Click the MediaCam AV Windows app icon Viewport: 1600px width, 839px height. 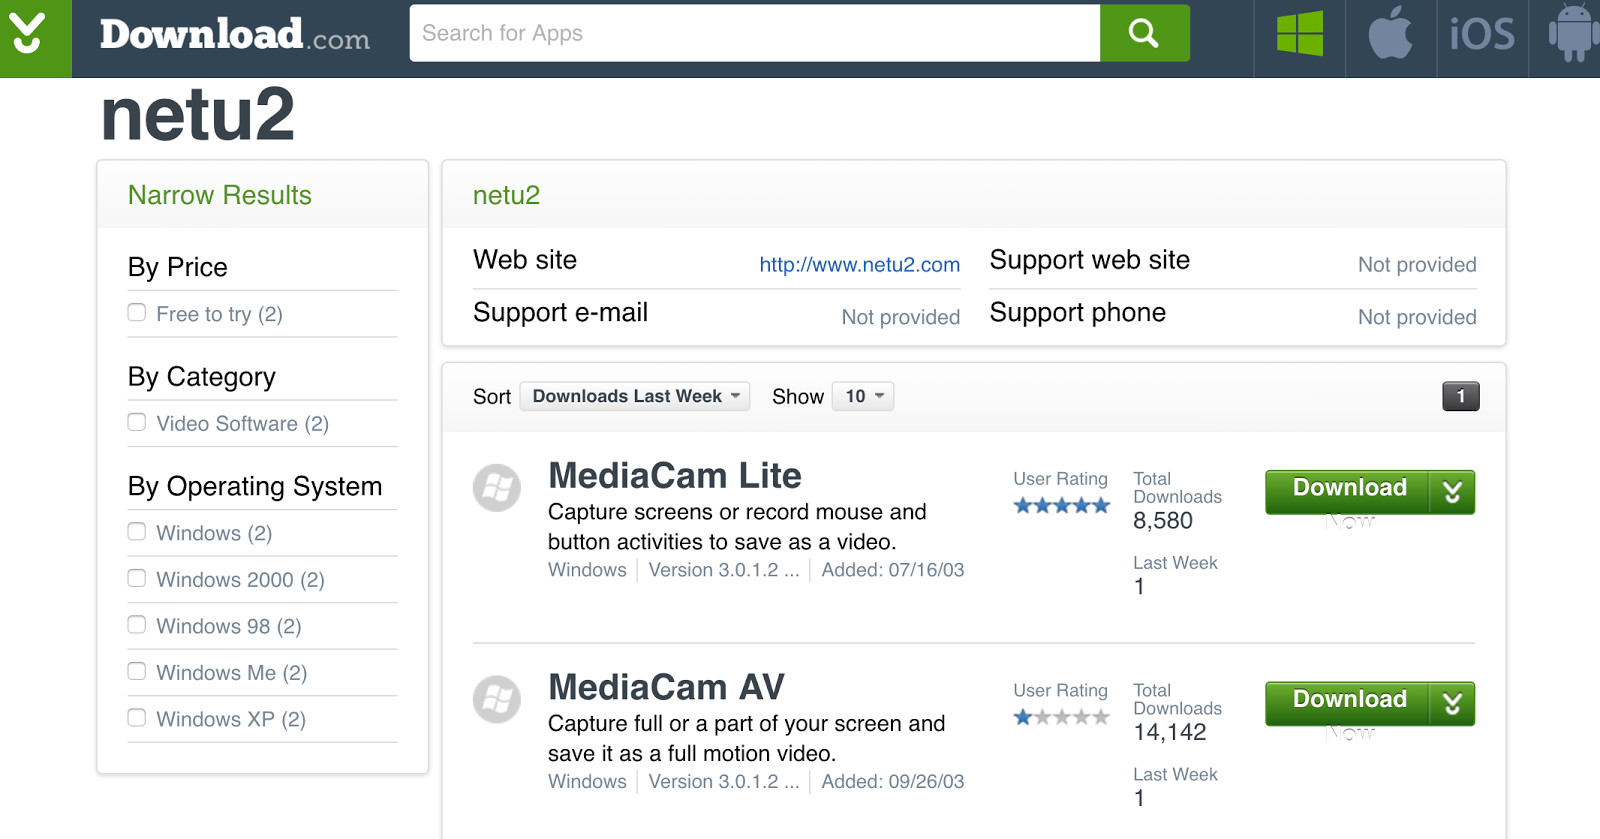(x=497, y=700)
